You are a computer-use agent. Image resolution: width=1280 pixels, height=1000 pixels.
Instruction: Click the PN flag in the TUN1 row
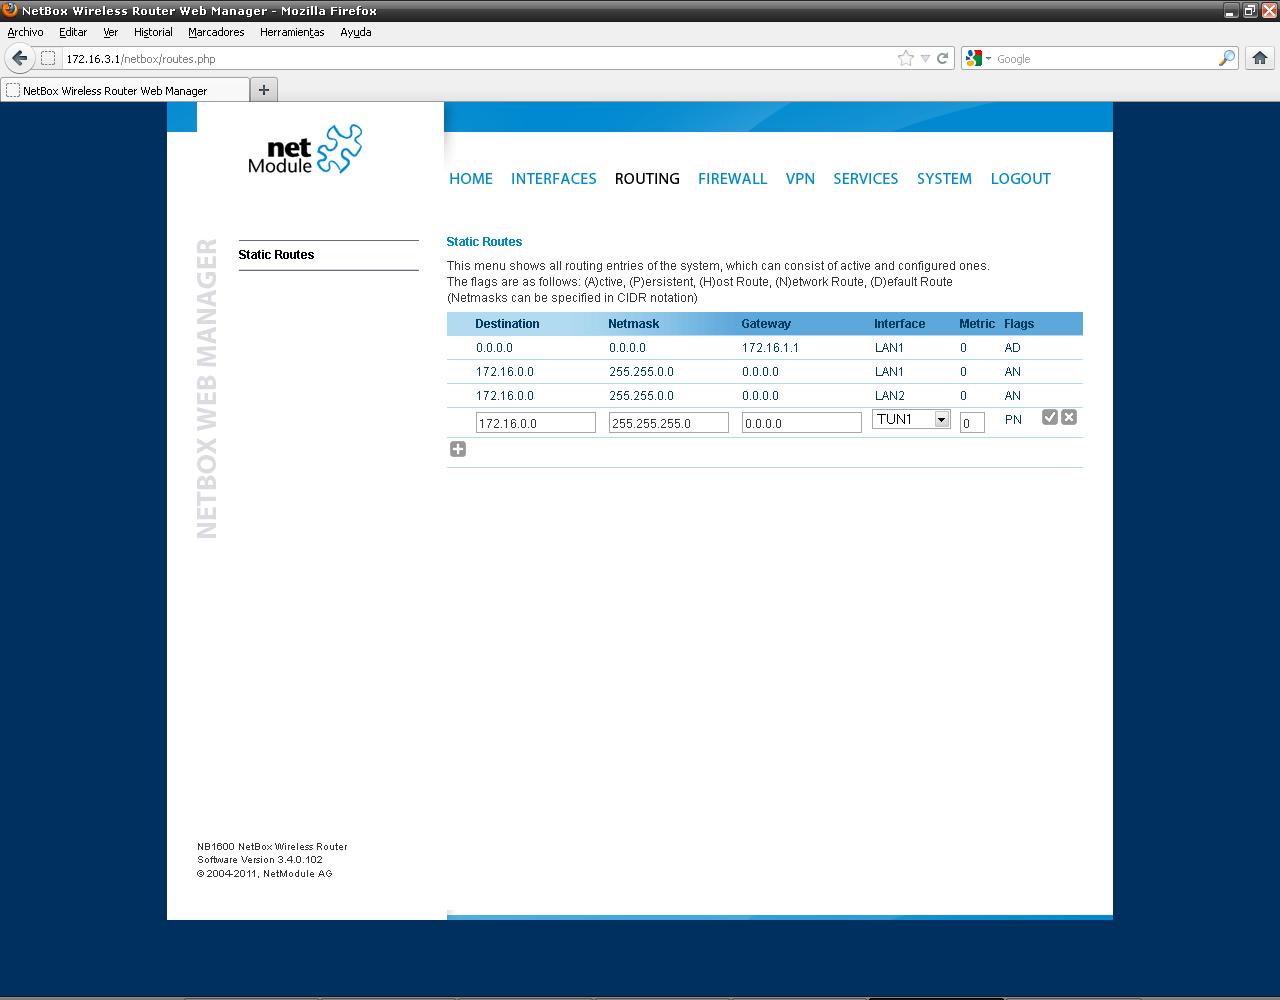1013,420
